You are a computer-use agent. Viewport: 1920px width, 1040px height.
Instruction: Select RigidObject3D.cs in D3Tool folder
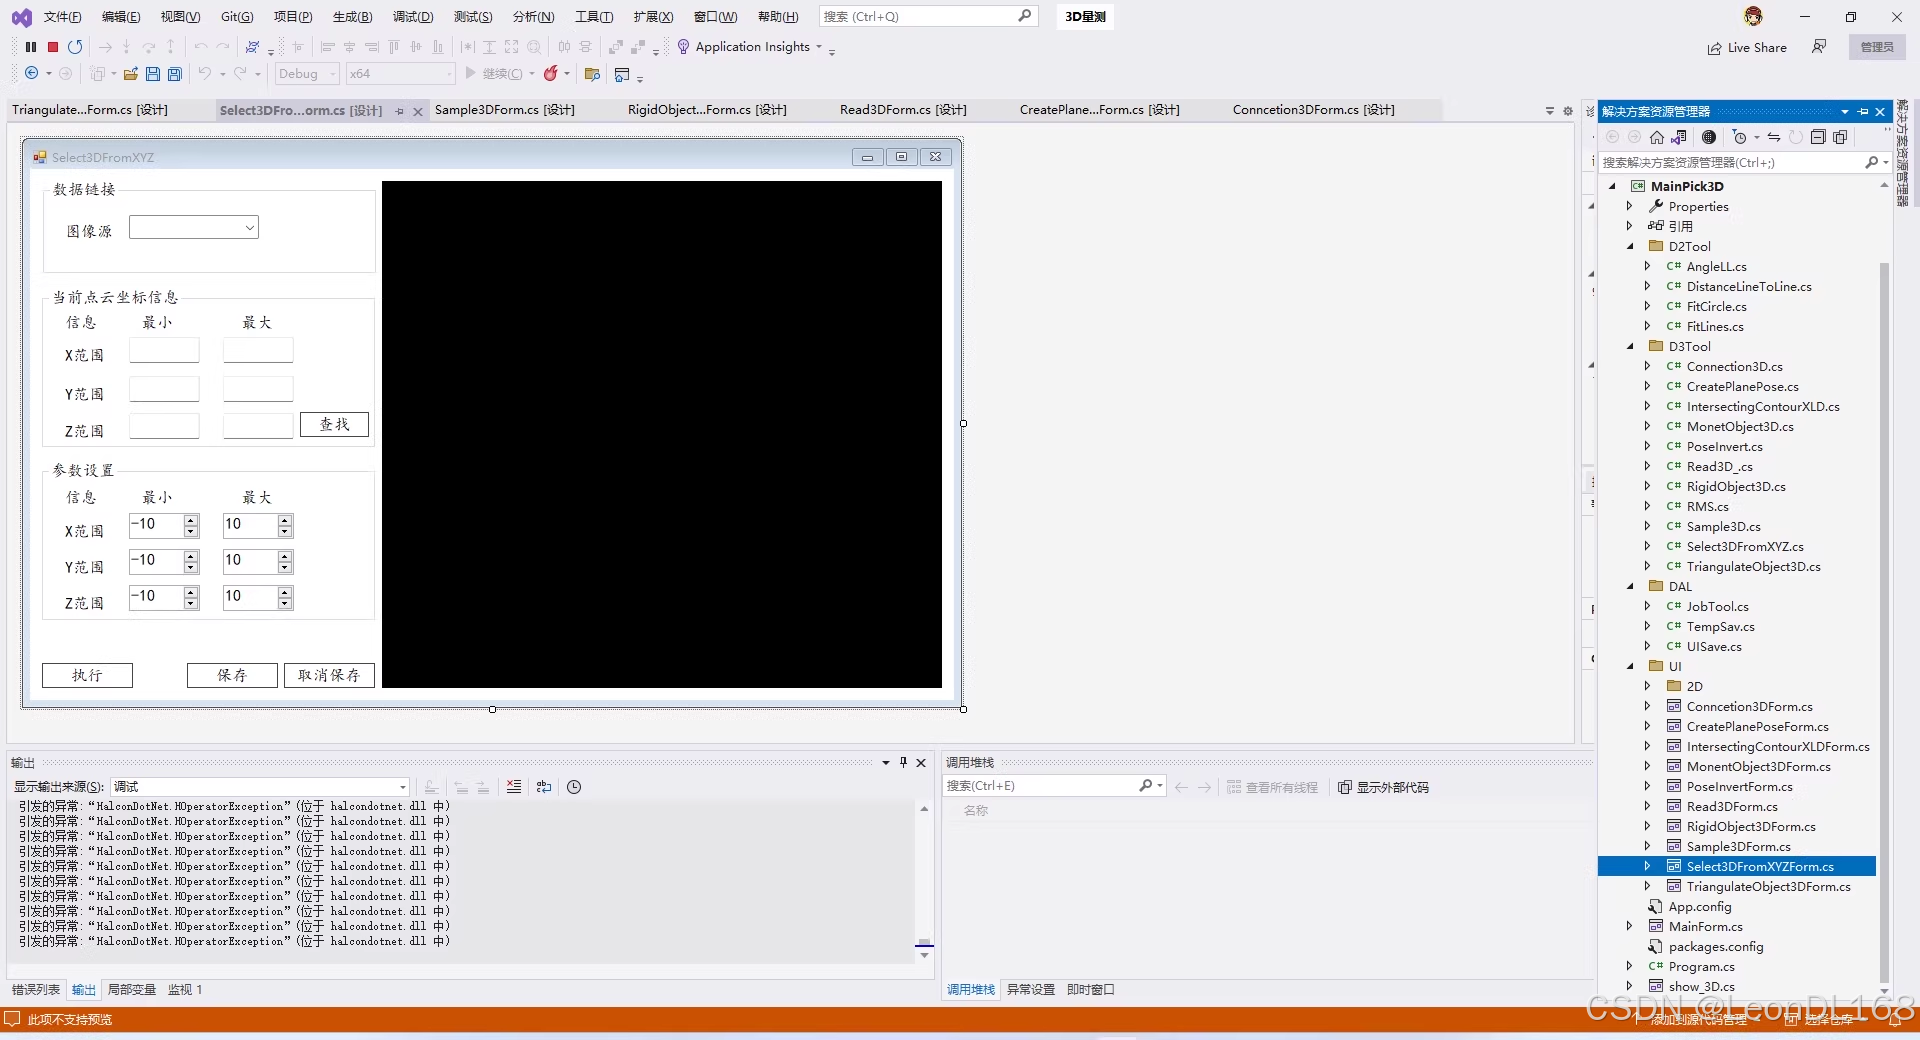pyautogui.click(x=1735, y=487)
